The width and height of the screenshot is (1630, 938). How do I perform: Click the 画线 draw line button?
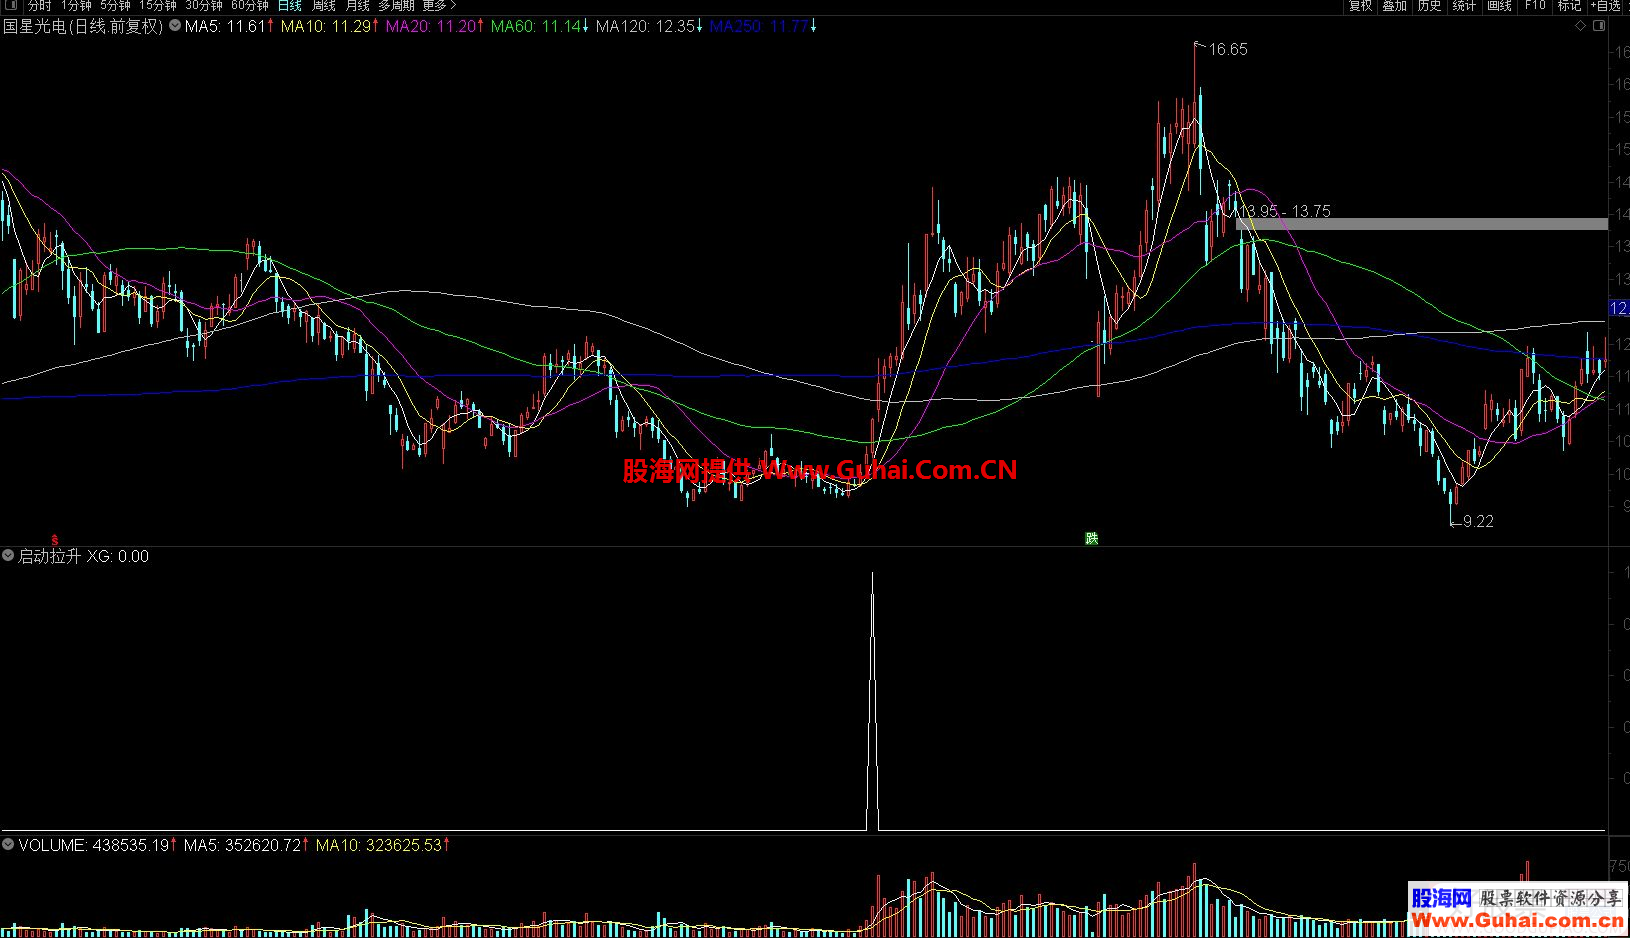coord(1500,5)
